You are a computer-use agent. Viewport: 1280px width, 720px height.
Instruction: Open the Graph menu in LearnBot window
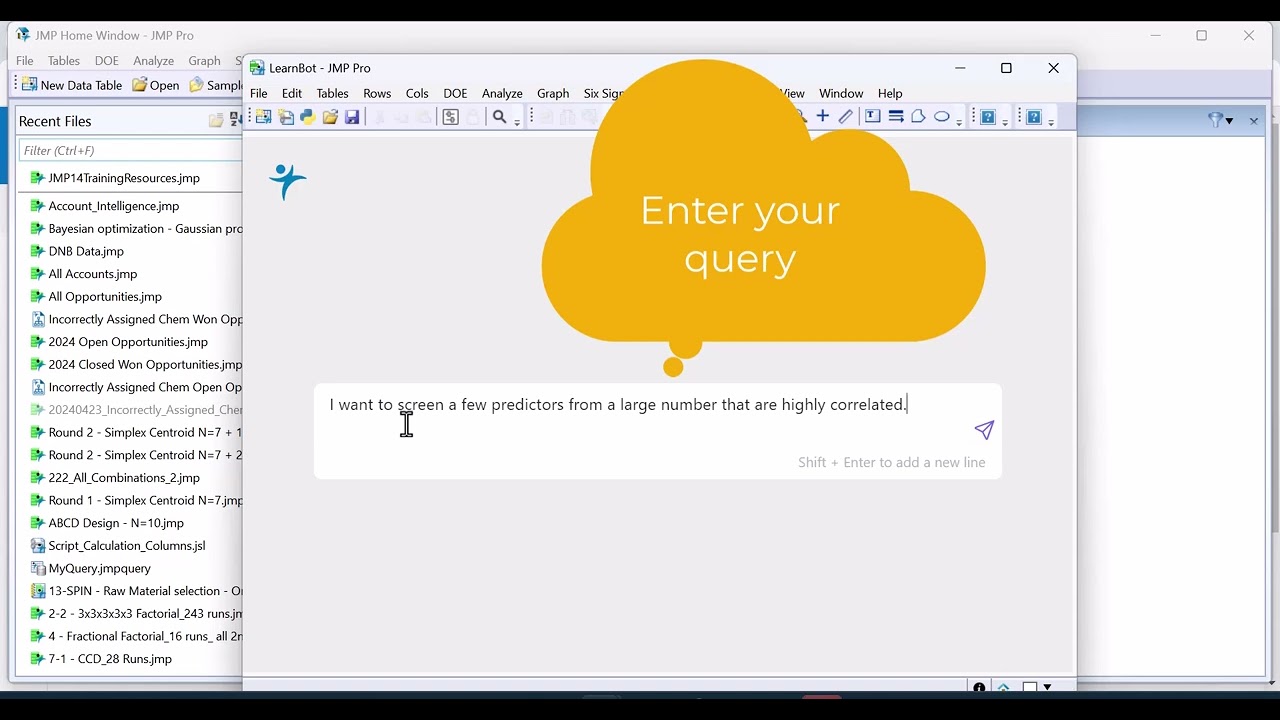553,94
